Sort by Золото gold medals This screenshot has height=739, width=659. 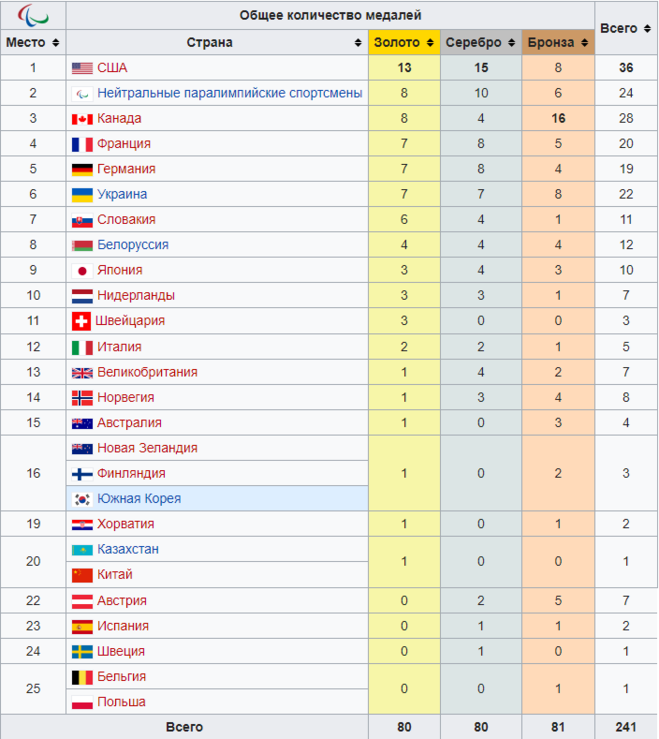pos(430,43)
